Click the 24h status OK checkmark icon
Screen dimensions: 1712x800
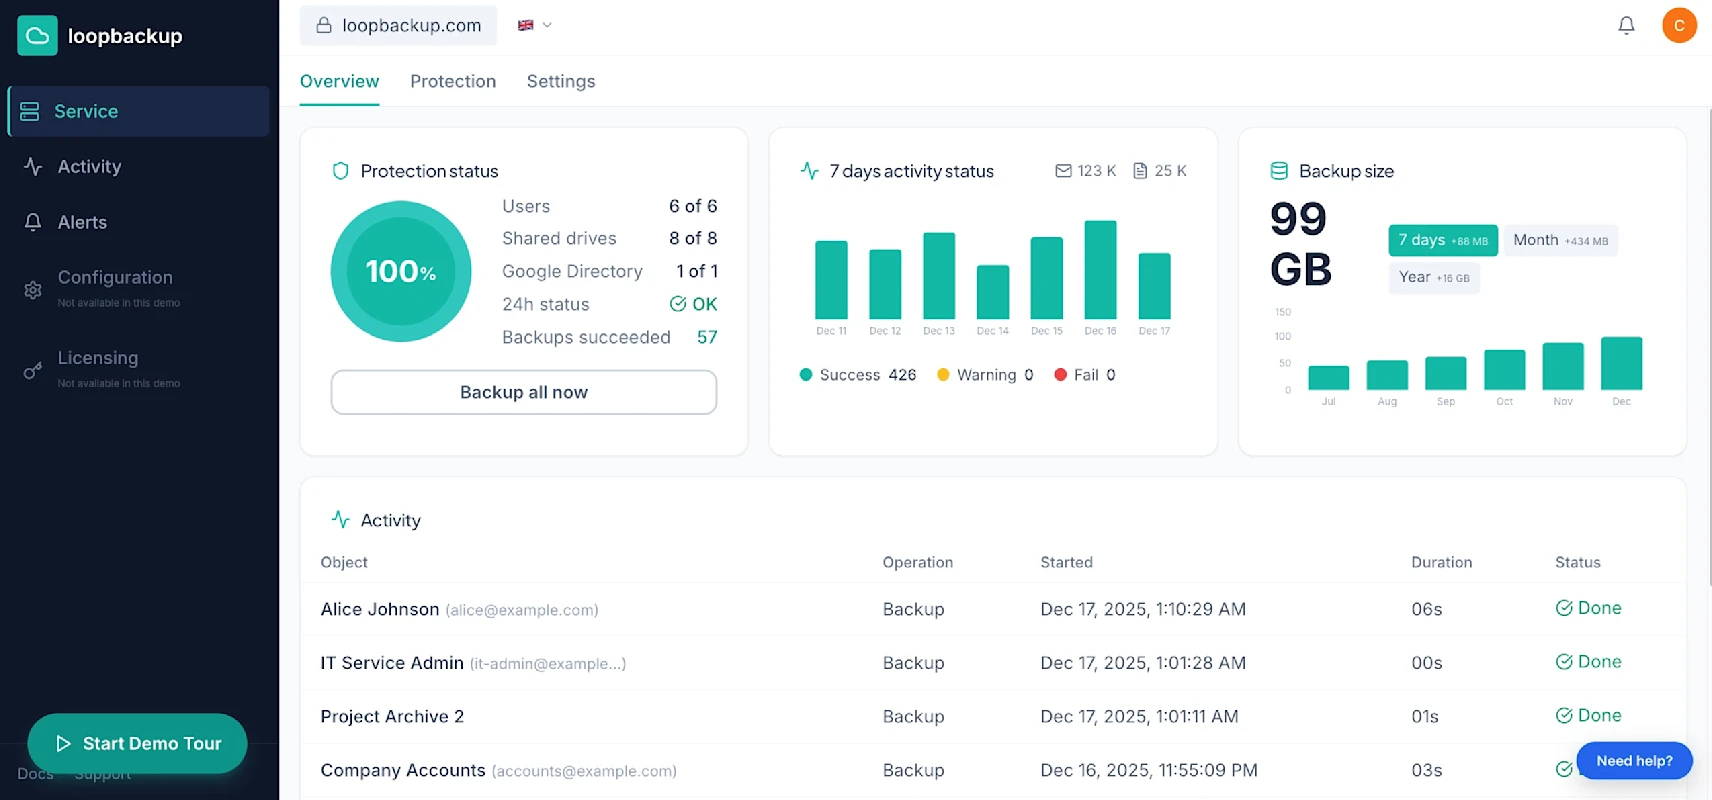click(x=678, y=304)
